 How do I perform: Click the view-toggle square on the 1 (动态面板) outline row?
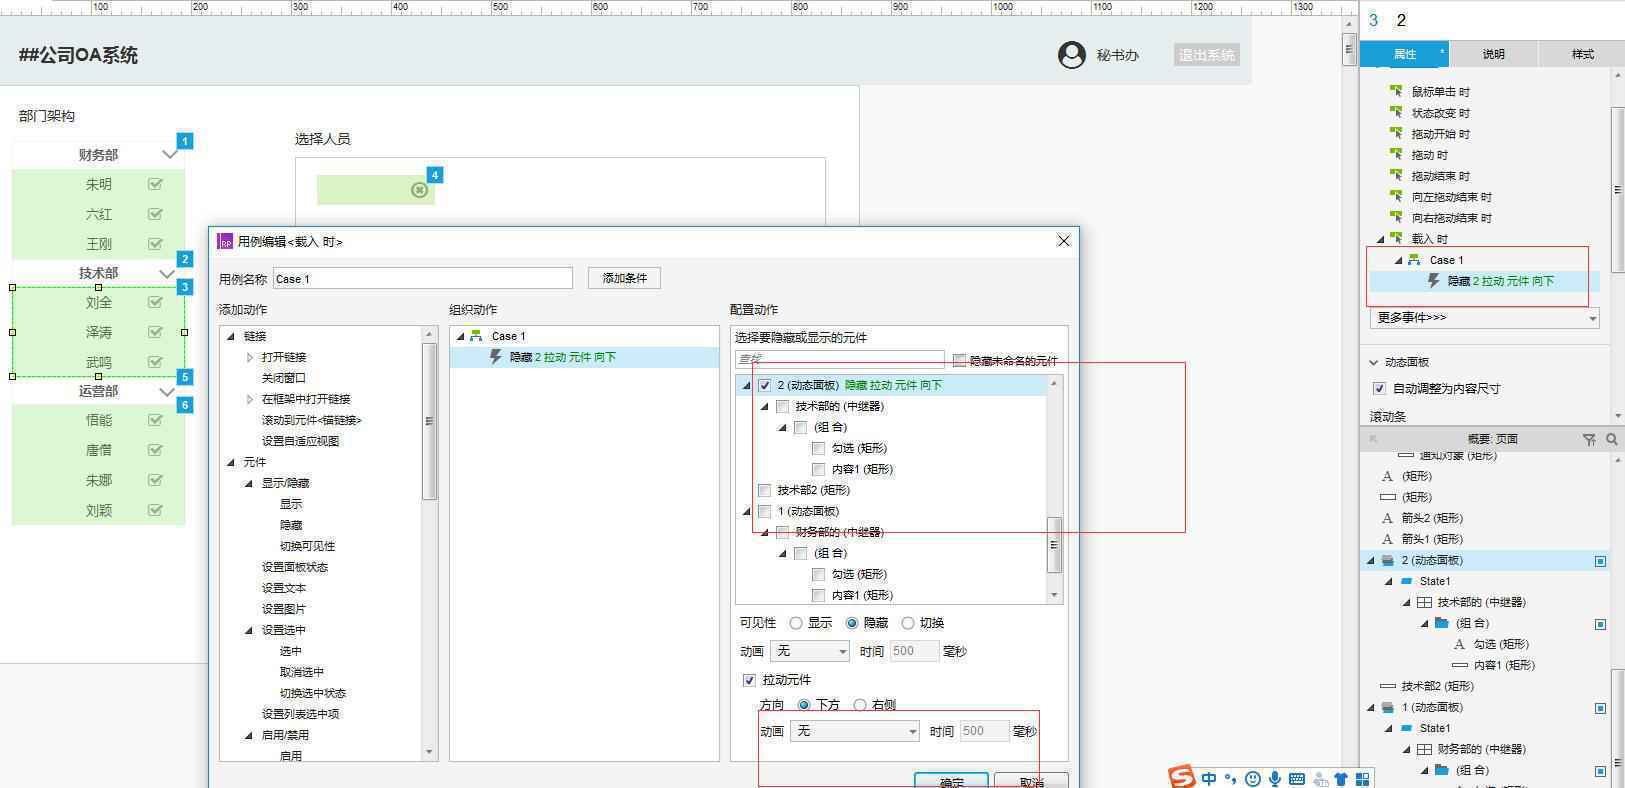1600,708
